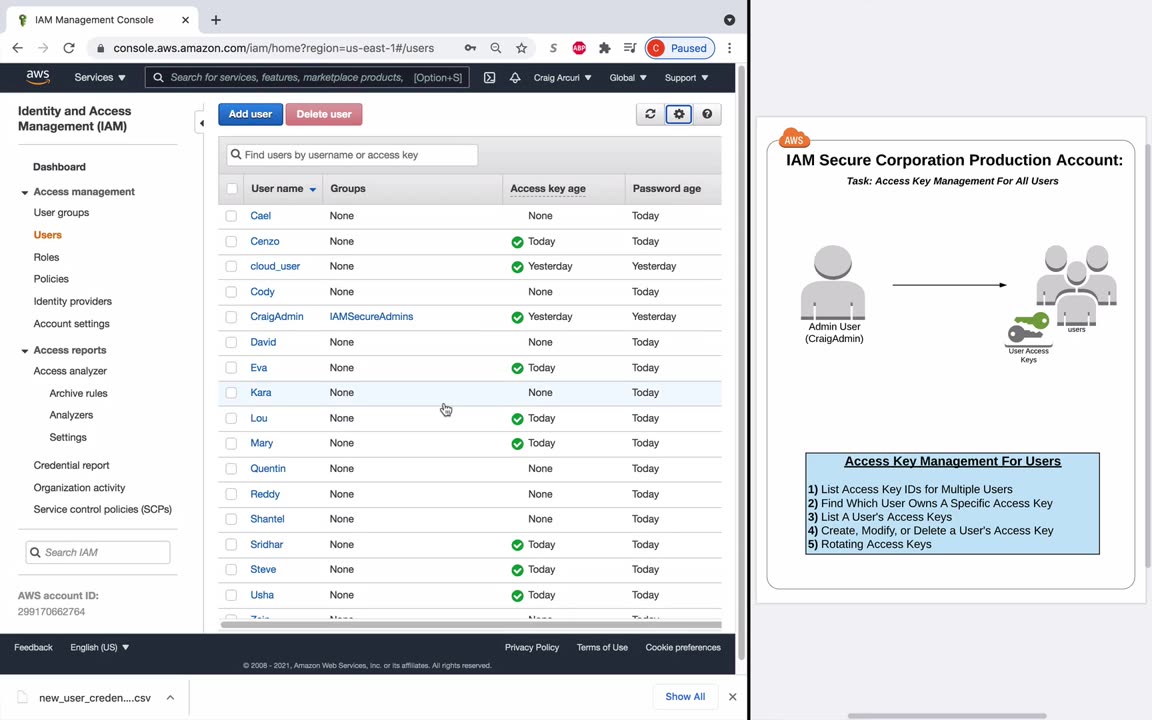This screenshot has height=720, width=1152.
Task: Open Credential report page
Action: pos(71,465)
